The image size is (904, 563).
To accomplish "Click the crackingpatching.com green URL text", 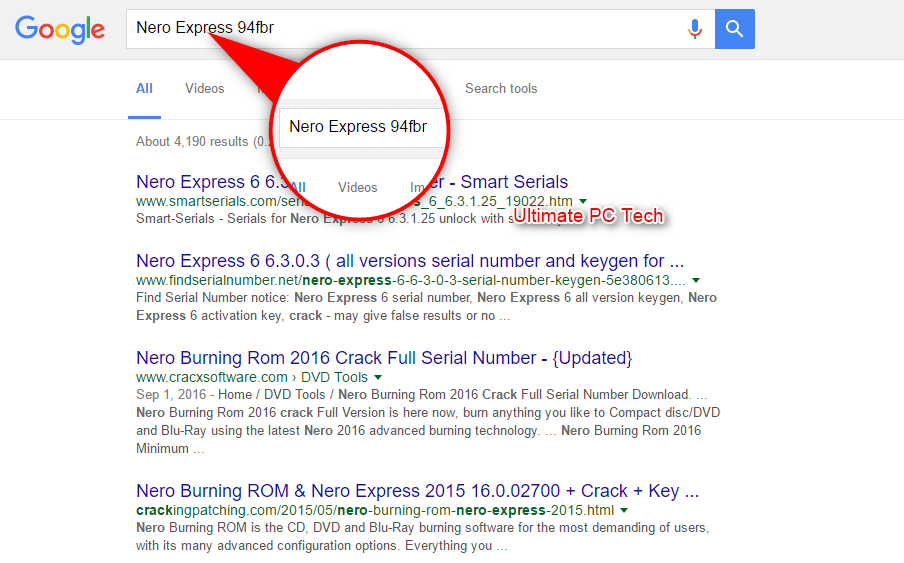I will coord(375,511).
